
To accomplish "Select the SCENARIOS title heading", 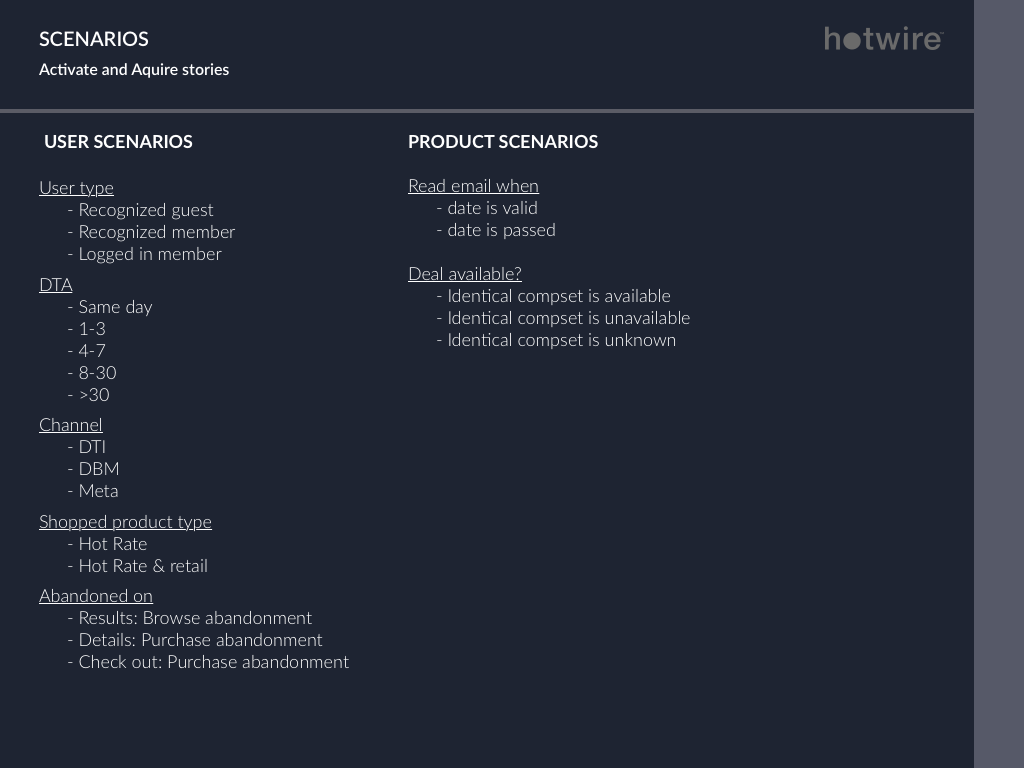I will (94, 39).
